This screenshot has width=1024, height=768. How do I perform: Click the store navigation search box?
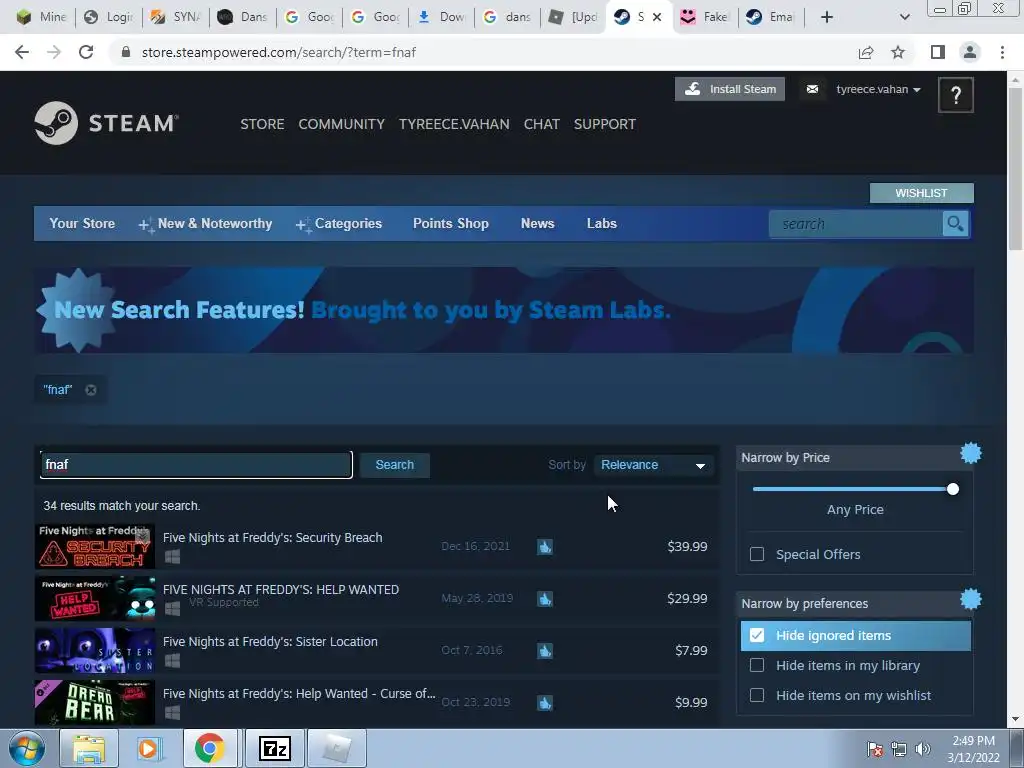856,224
